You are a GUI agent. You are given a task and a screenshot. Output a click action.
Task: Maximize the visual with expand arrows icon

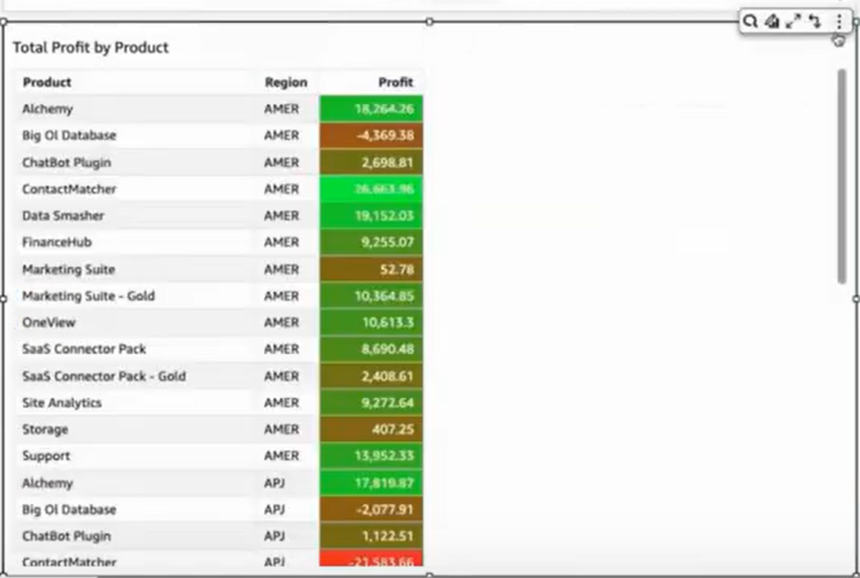click(x=793, y=21)
